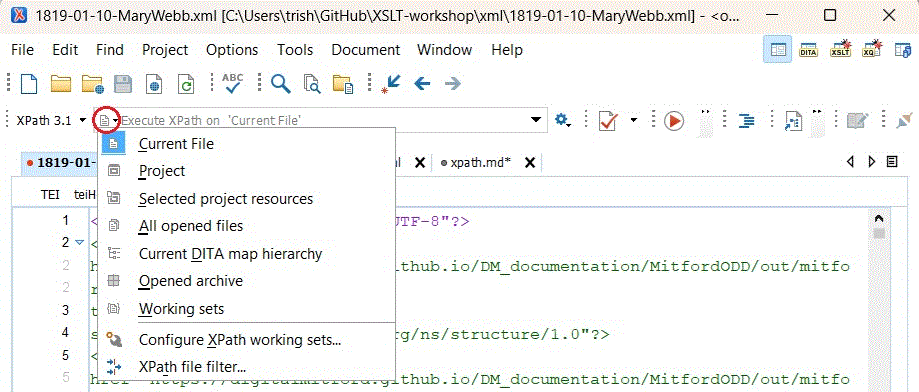Screen dimensions: 919x392
Task: Open XPath settings gear icon
Action: [x=563, y=121]
